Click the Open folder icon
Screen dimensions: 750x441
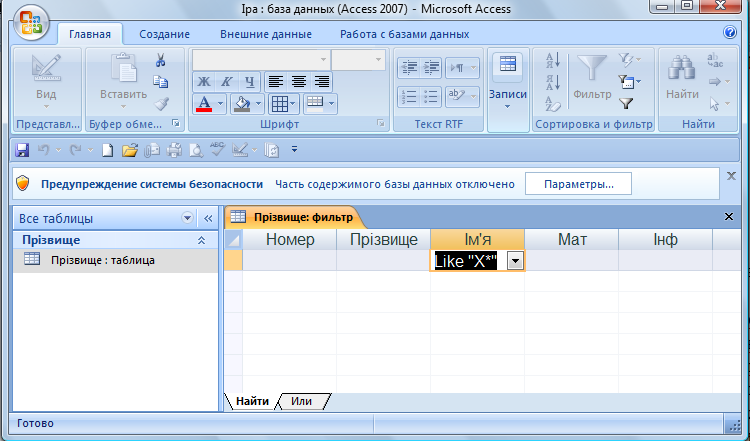(x=130, y=150)
